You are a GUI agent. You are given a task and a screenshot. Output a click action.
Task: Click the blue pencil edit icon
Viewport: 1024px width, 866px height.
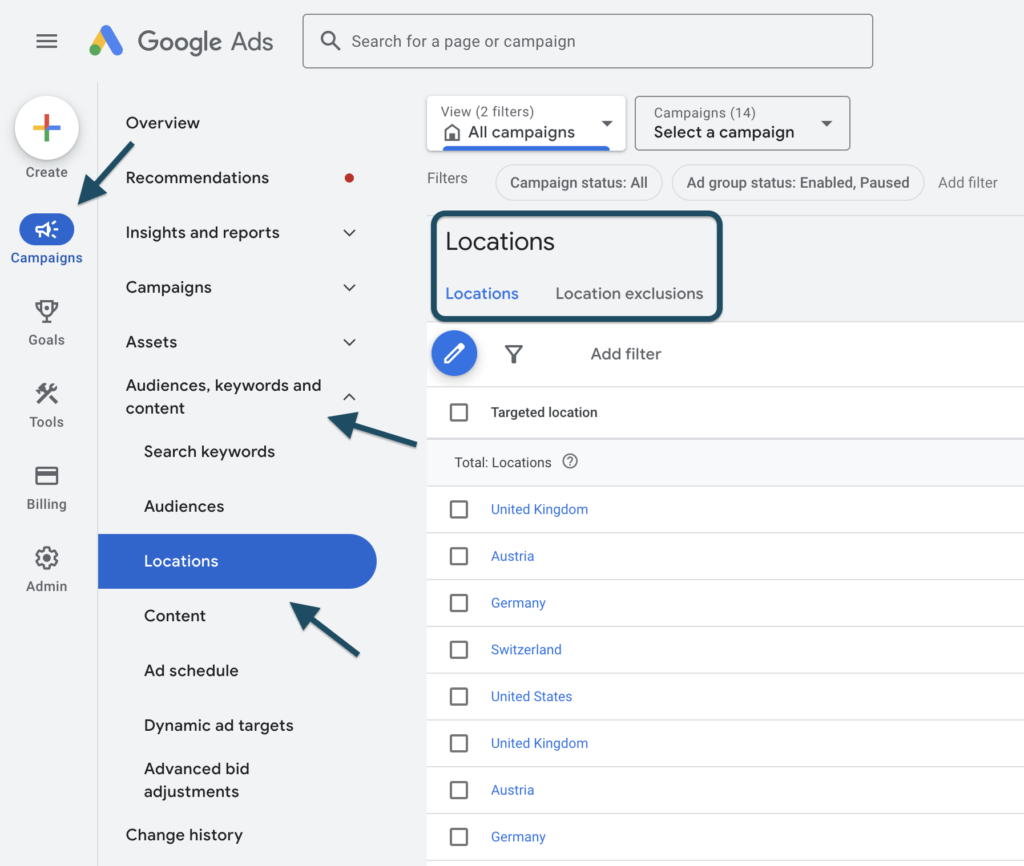tap(455, 354)
